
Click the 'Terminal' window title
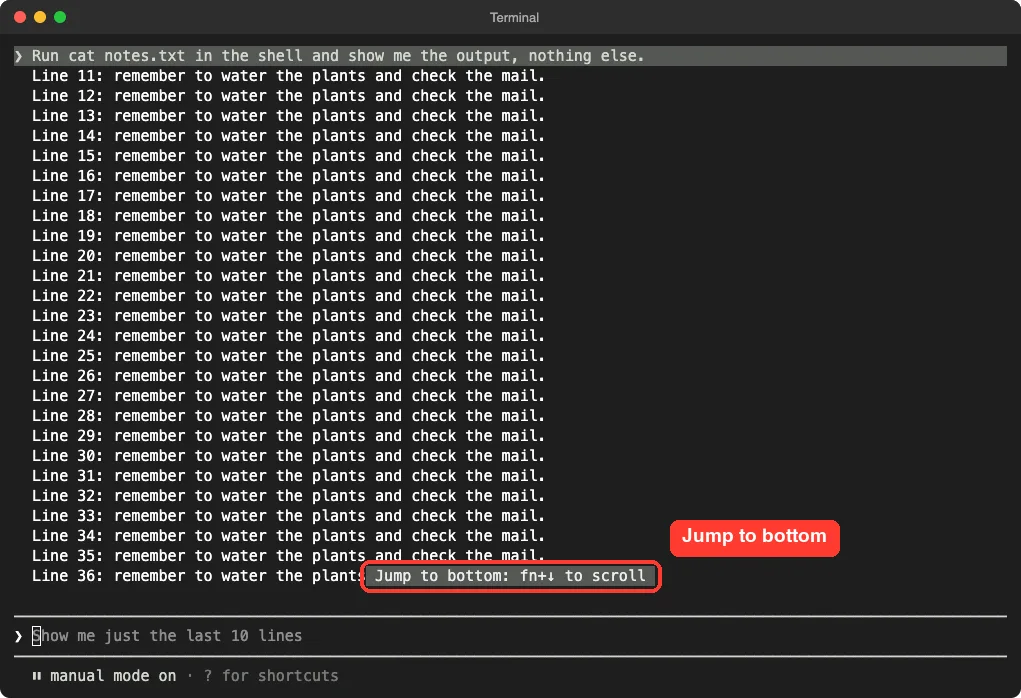[514, 18]
